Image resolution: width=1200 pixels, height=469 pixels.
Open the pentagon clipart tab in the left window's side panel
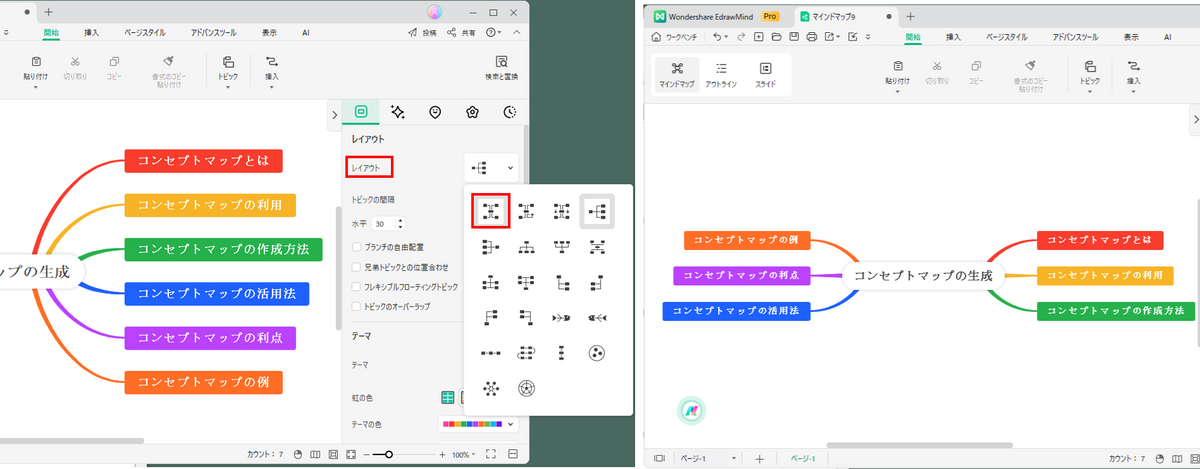[x=472, y=112]
